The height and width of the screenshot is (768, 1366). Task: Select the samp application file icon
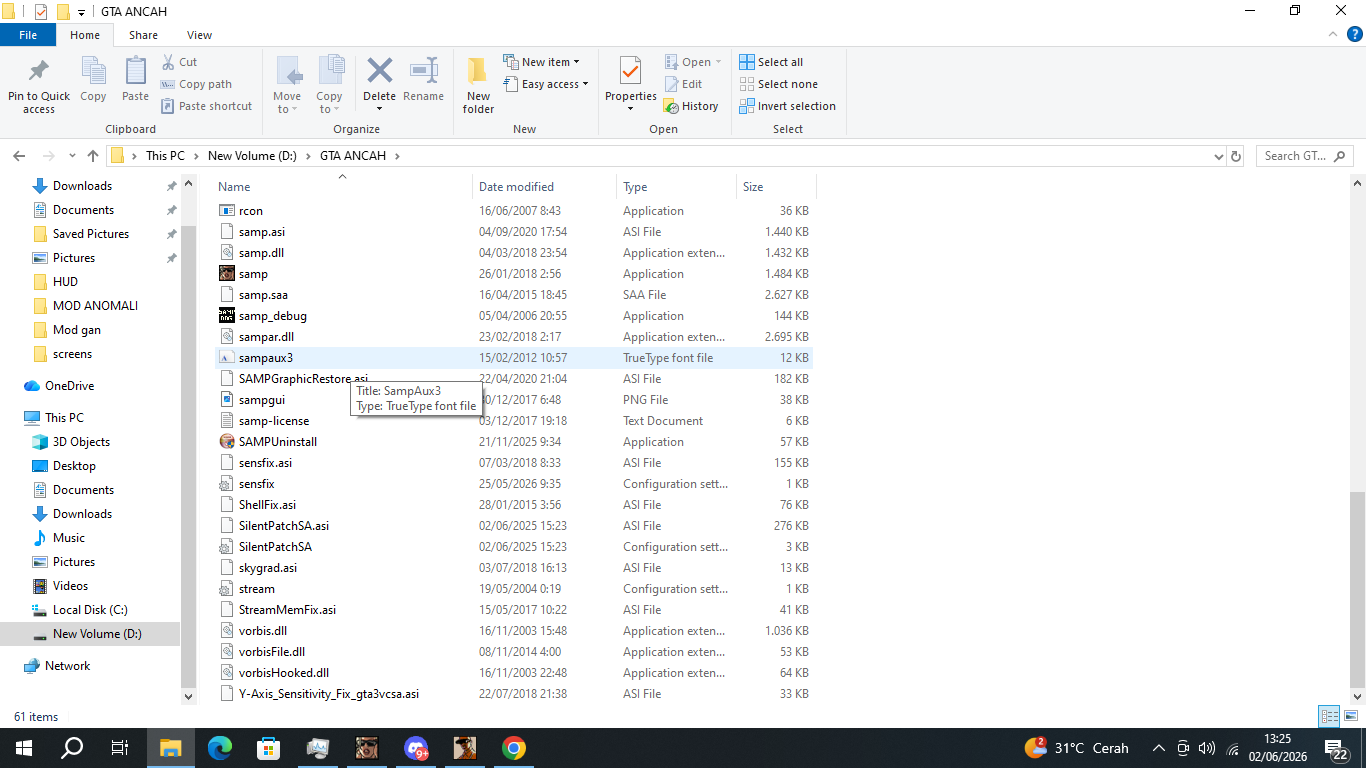click(x=227, y=274)
